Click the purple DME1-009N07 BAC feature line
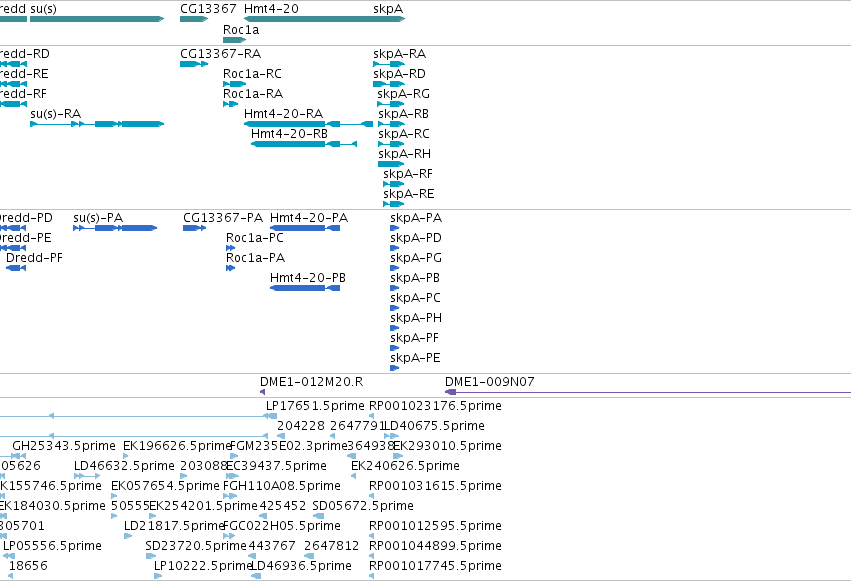Screen dimensions: 851x581 [x=648, y=392]
